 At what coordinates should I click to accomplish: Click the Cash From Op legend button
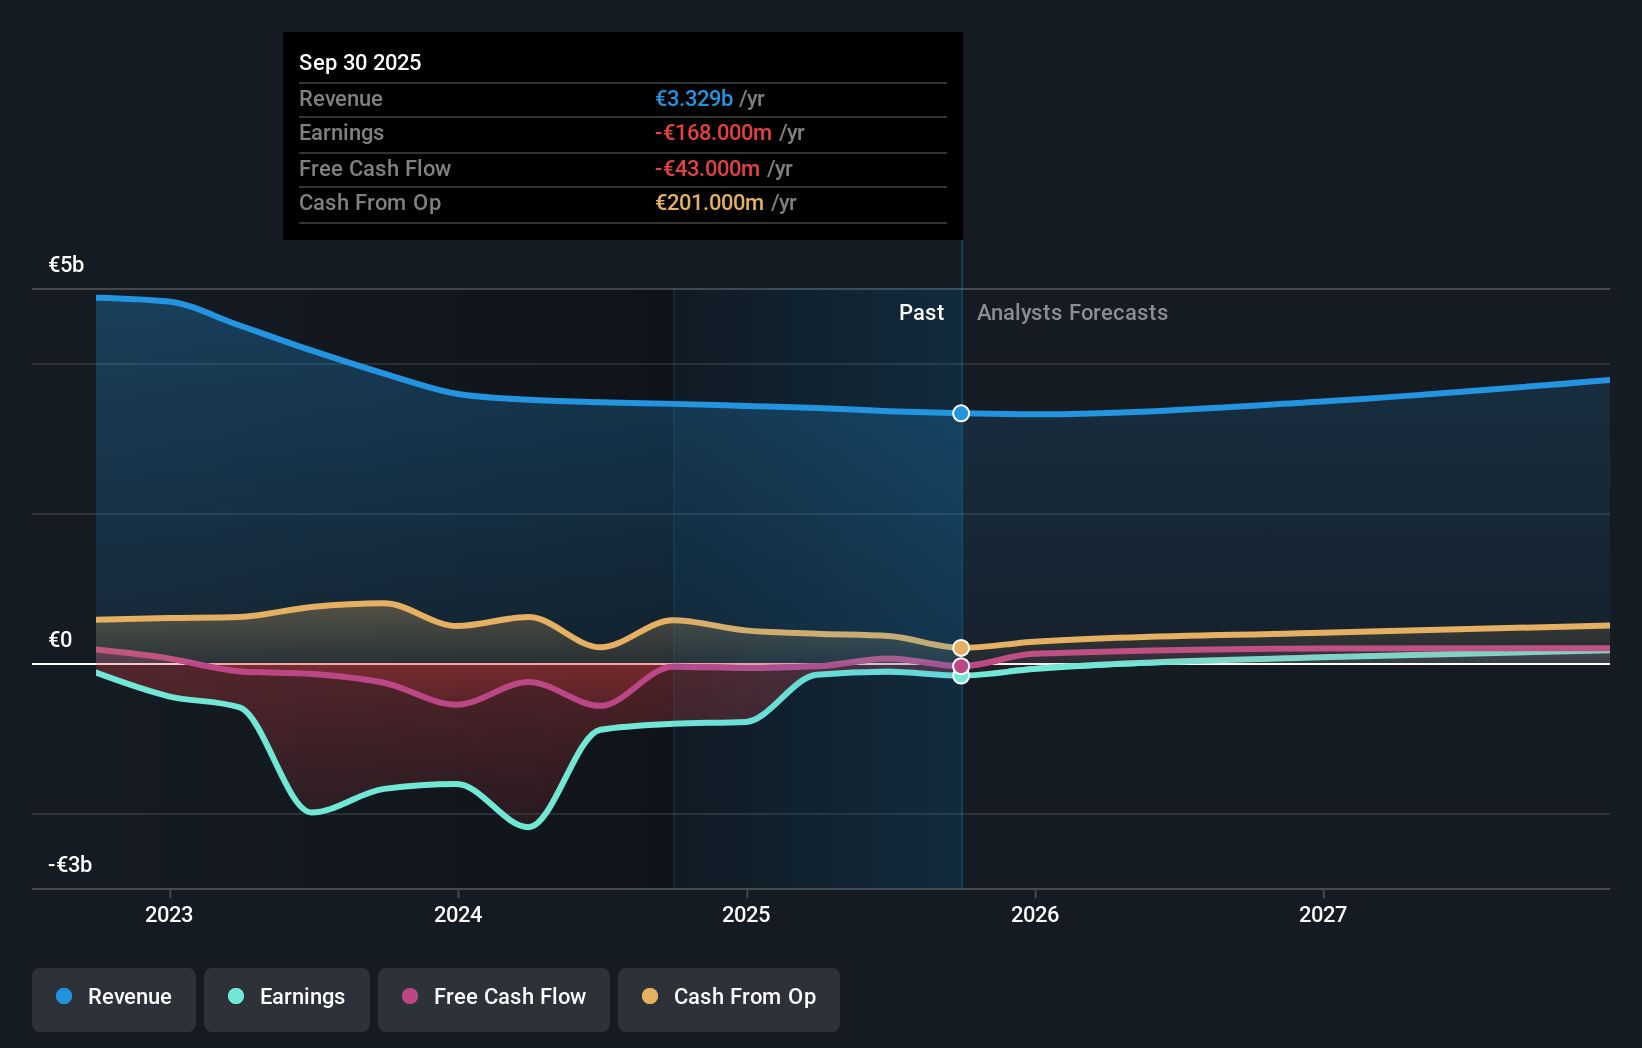pos(728,998)
